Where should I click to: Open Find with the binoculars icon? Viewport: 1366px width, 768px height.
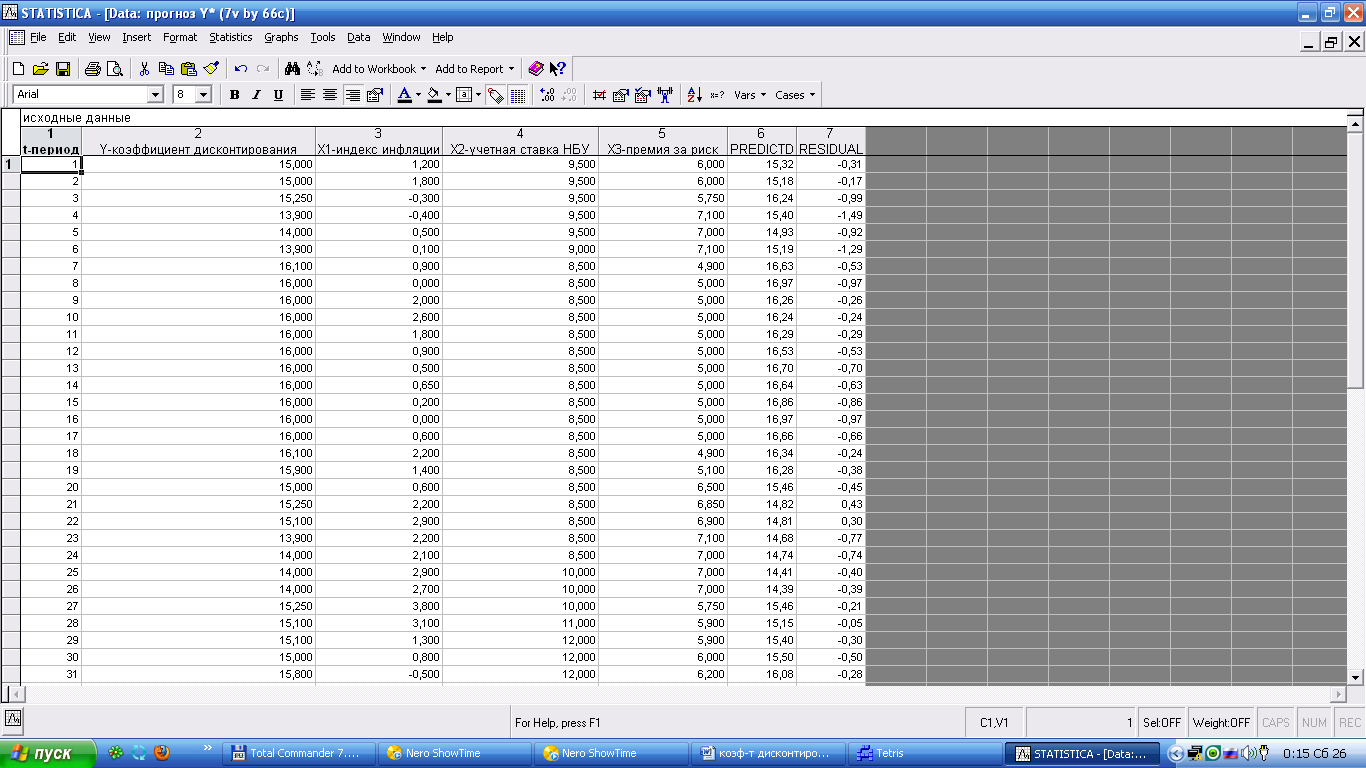tap(292, 69)
